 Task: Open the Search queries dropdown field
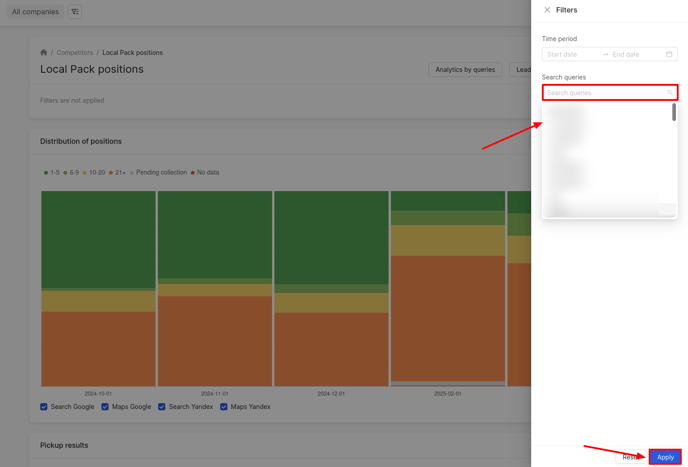click(x=604, y=93)
